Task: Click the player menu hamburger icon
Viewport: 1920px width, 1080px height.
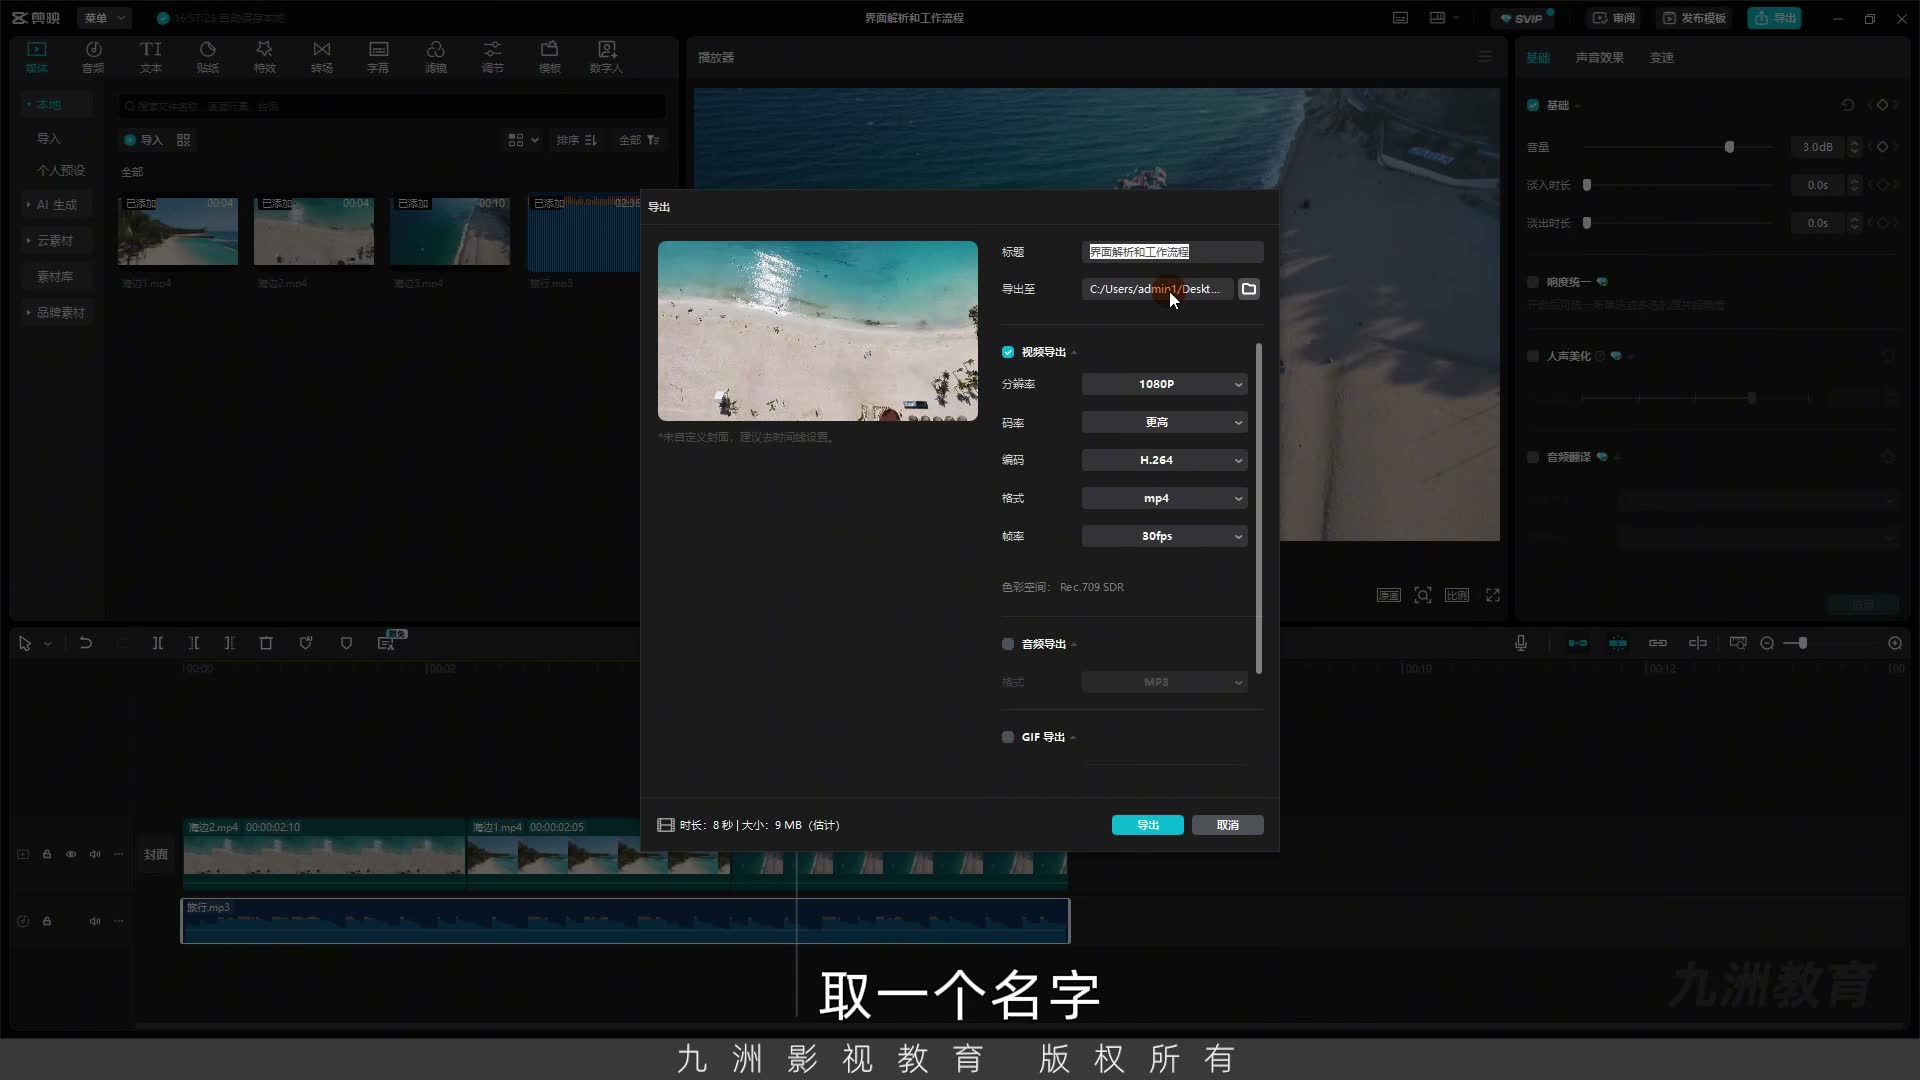Action: pyautogui.click(x=1485, y=57)
